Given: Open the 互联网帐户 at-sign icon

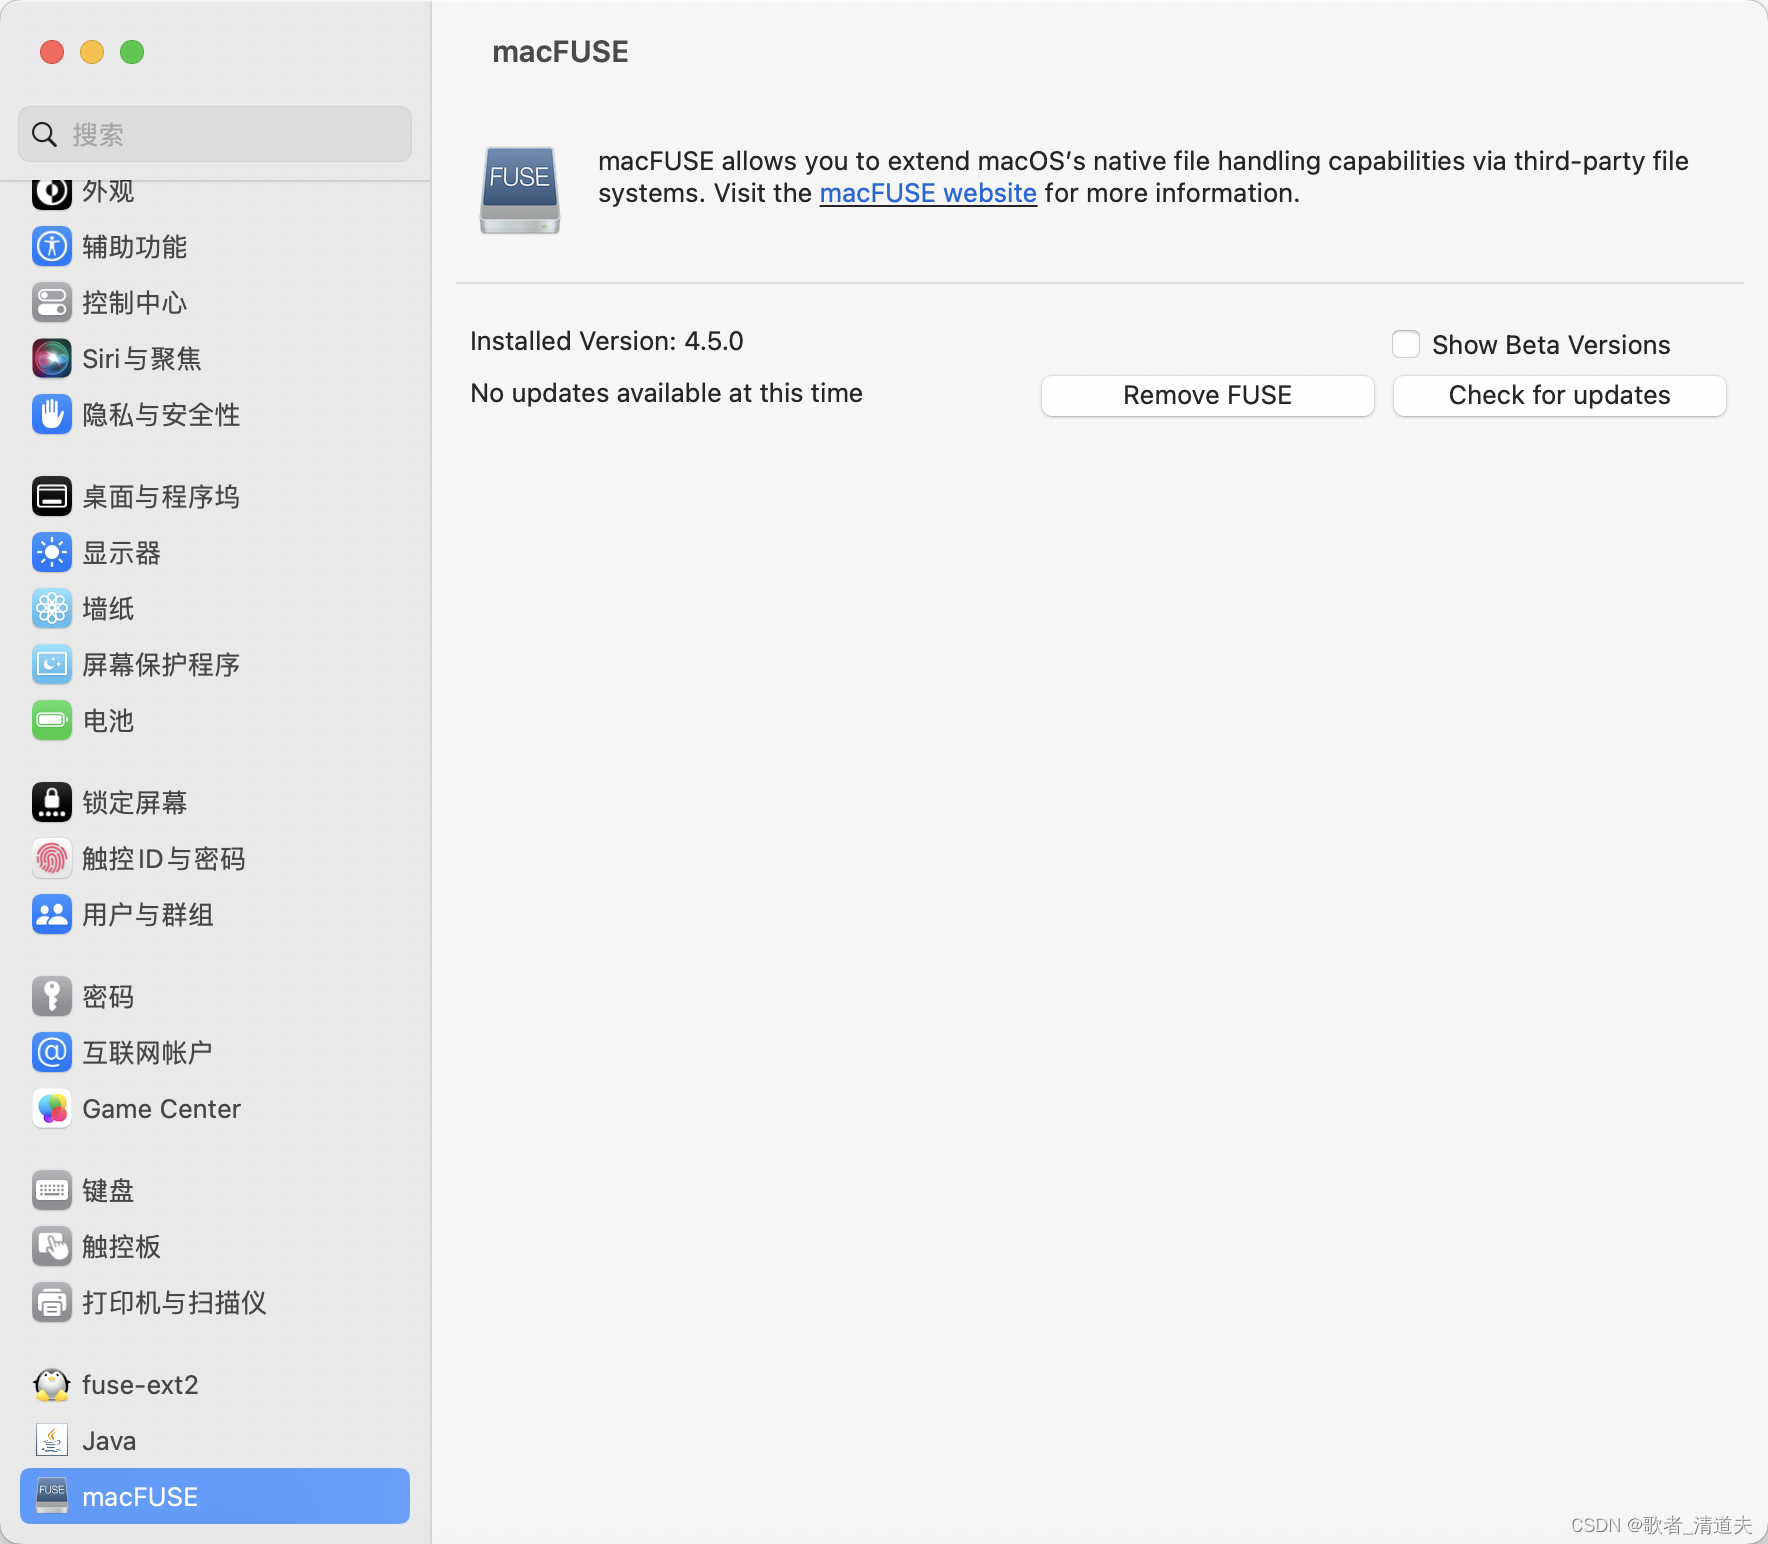Looking at the screenshot, I should pyautogui.click(x=52, y=1052).
